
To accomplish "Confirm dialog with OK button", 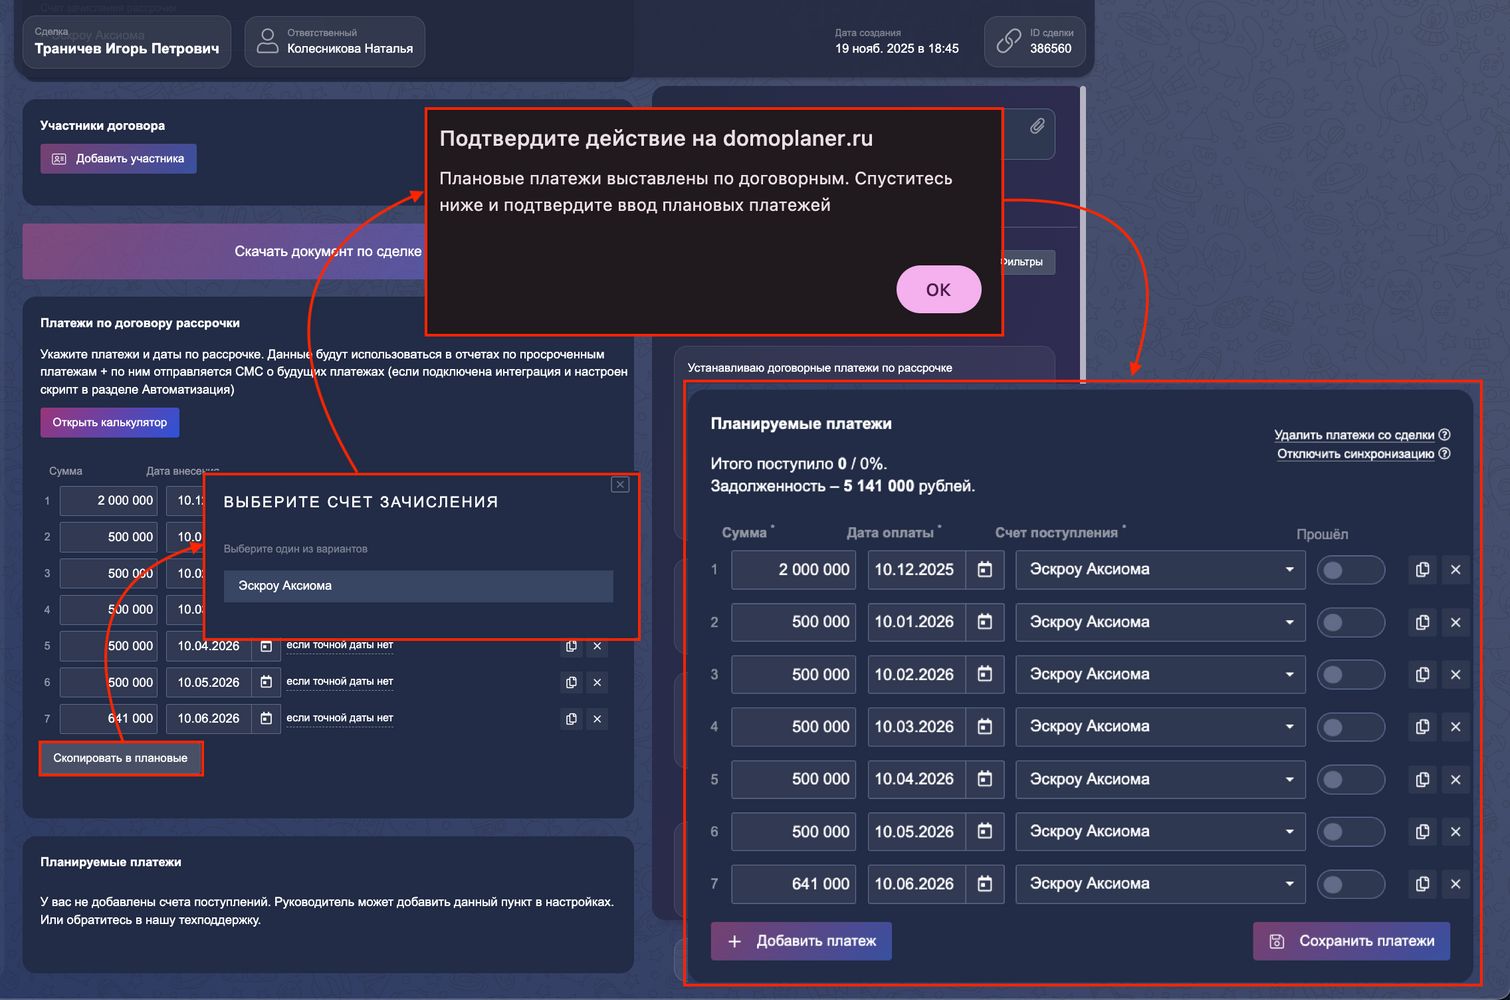I will pos(938,289).
